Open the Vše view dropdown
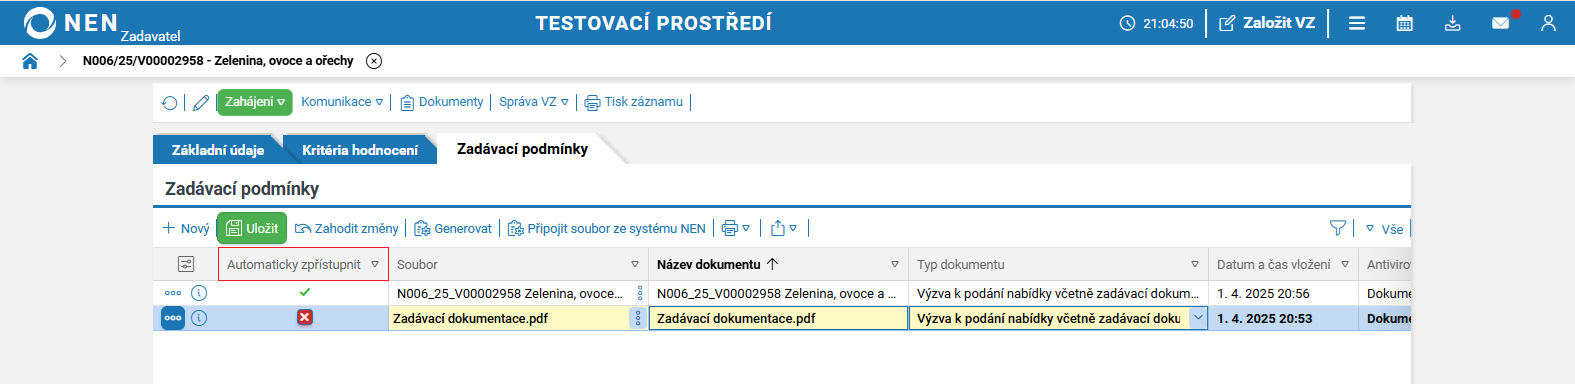Screen dimensions: 1575x384 click(1384, 229)
